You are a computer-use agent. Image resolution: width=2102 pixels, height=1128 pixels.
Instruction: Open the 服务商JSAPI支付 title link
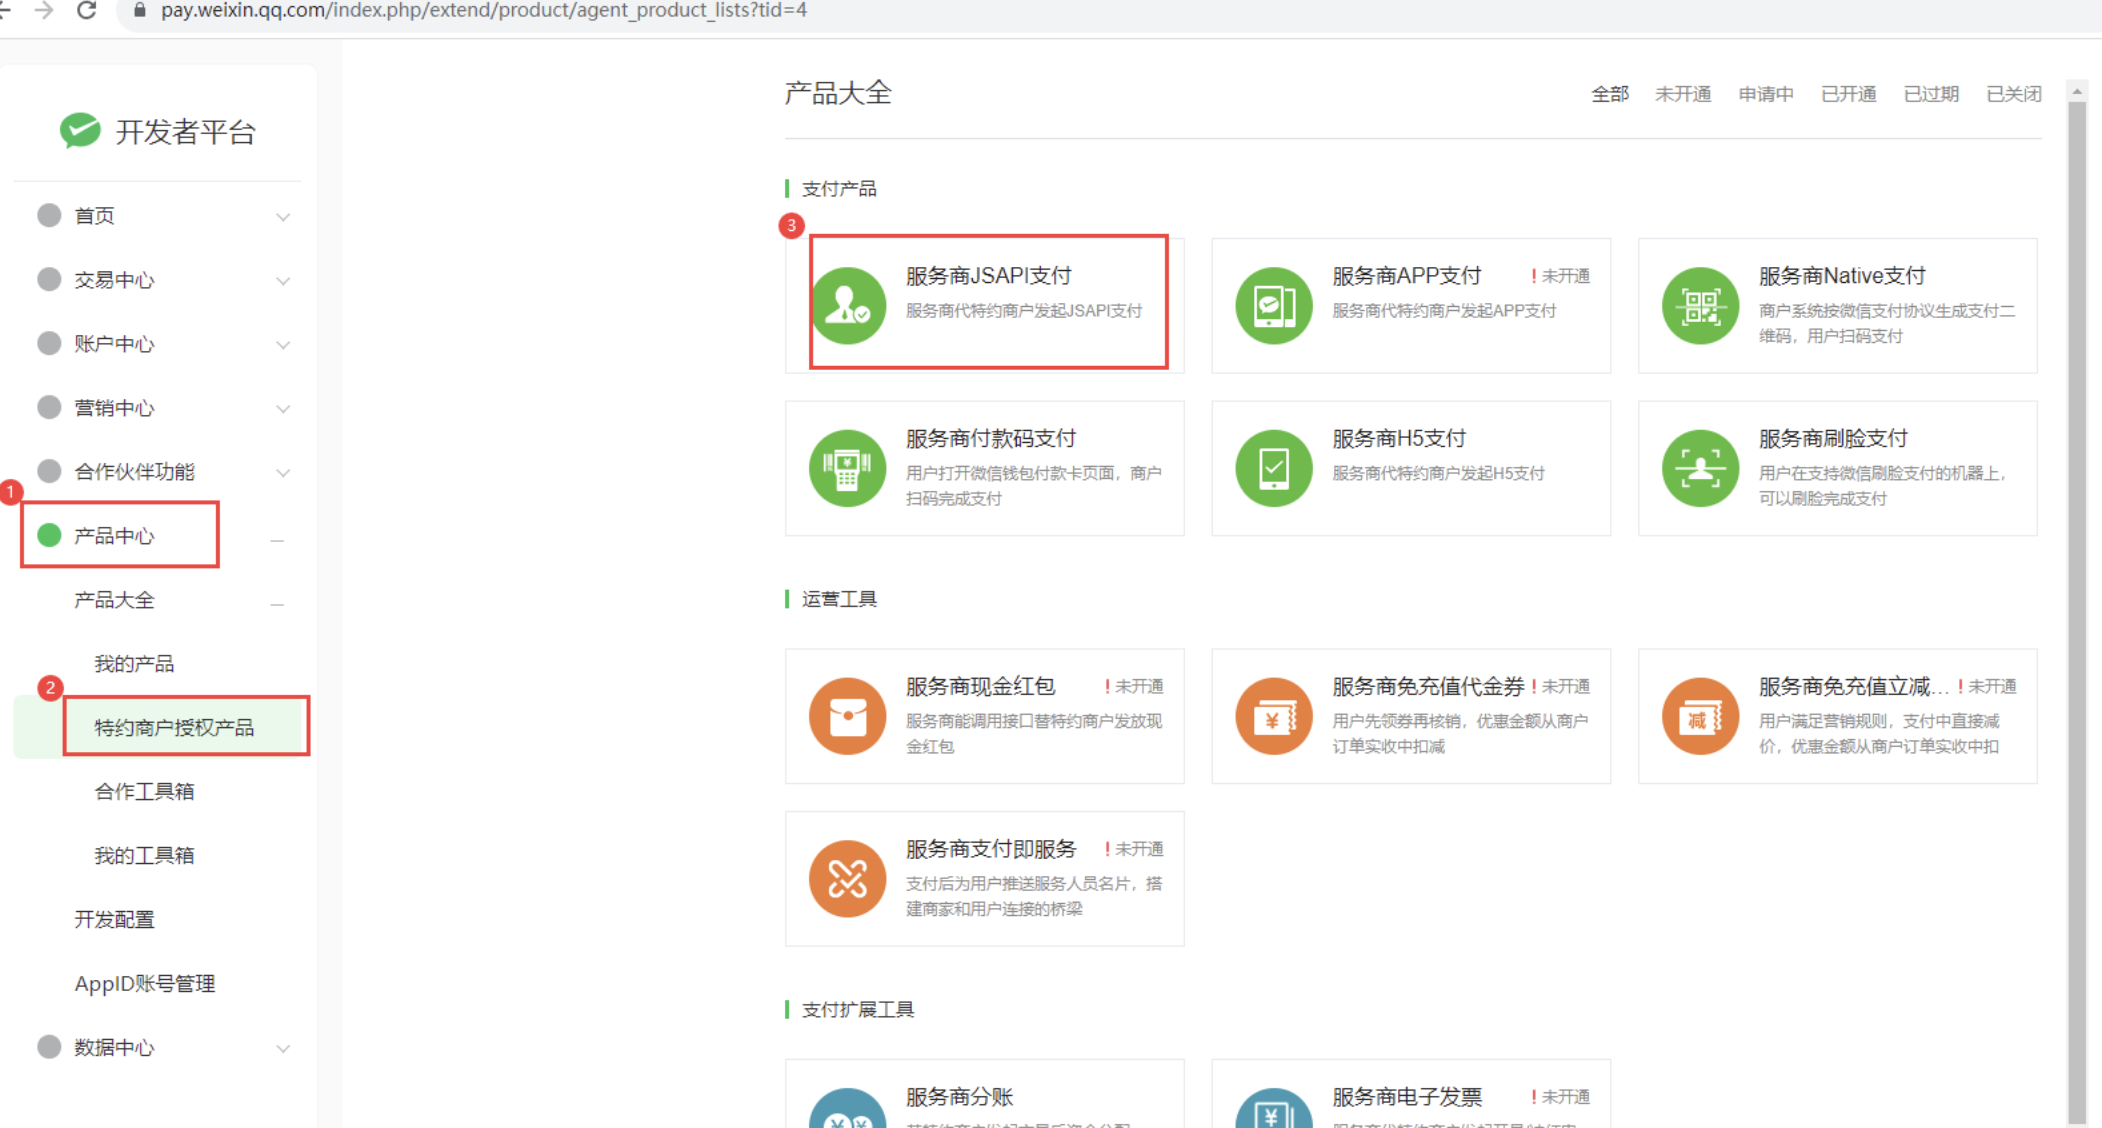tap(988, 276)
